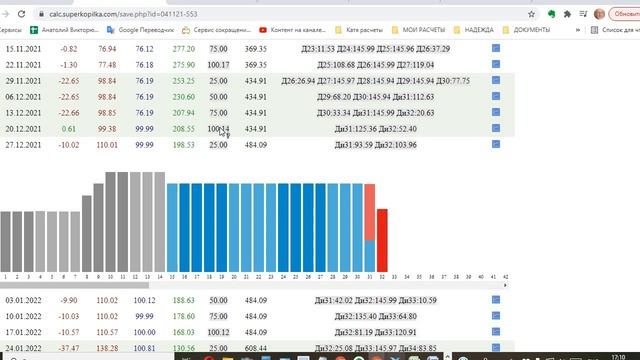
Task: Select the first blue bar 15 in chart
Action: 172,228
